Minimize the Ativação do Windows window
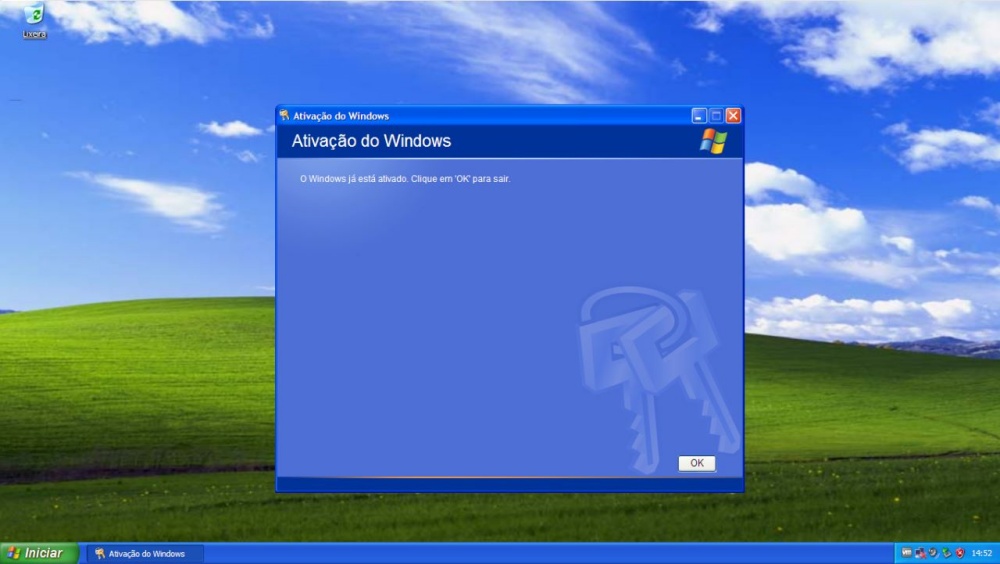The height and width of the screenshot is (564, 1000). coord(699,115)
